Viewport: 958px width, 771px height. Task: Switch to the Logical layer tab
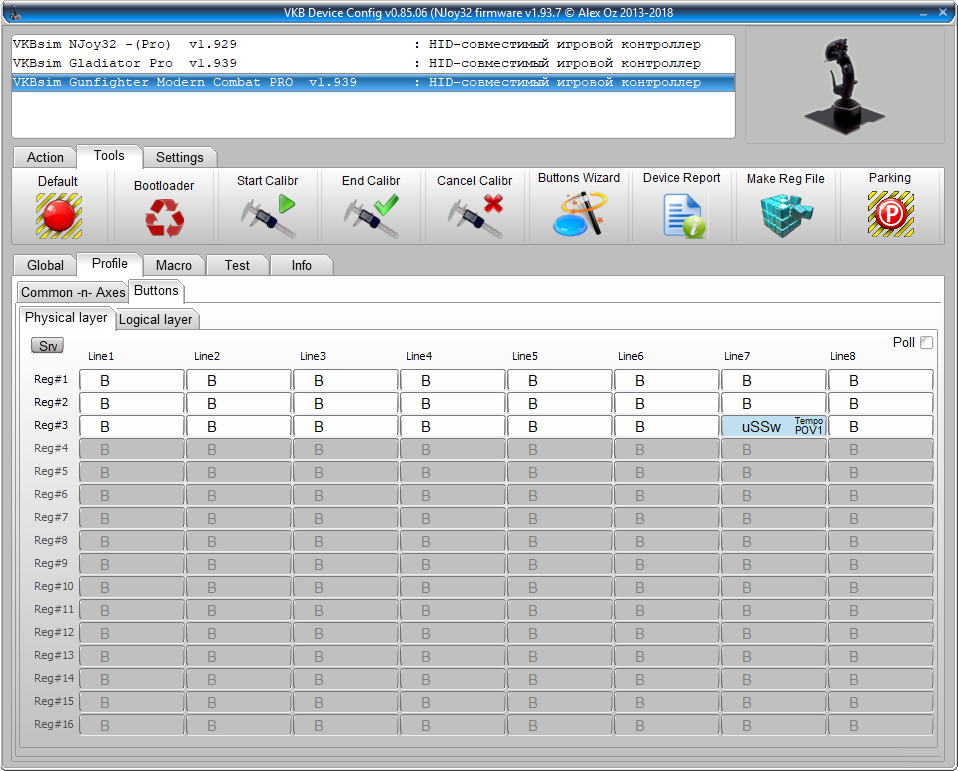coord(156,320)
